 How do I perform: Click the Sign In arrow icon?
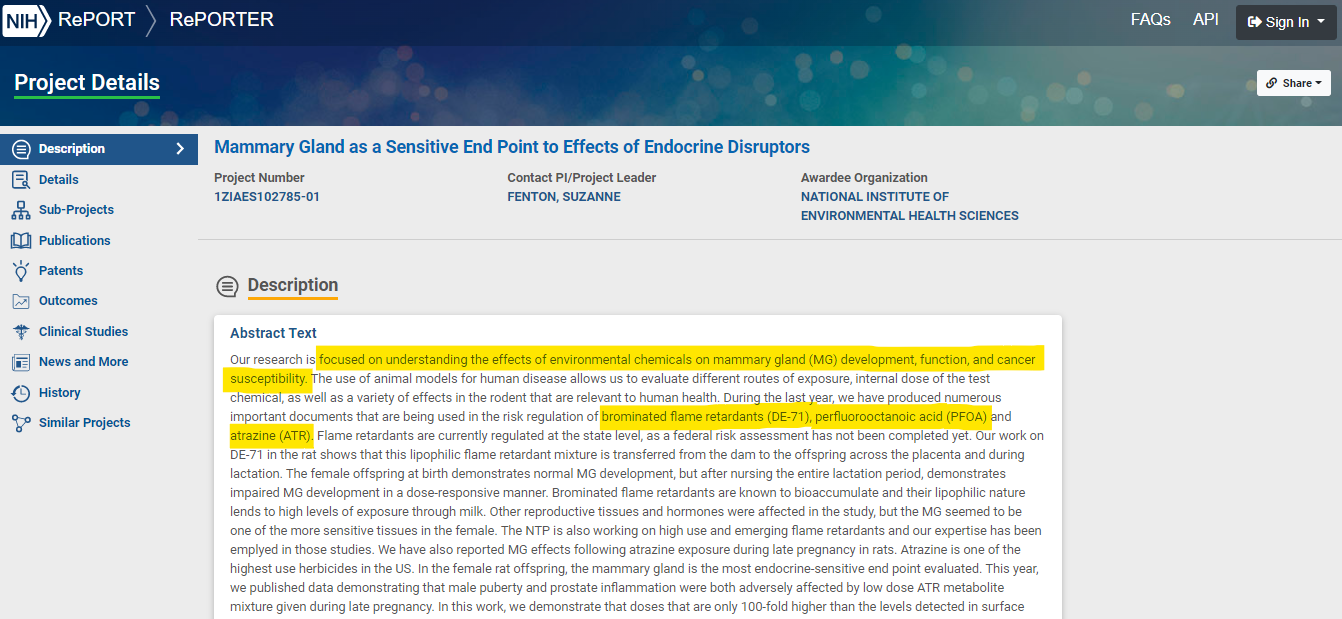tap(1255, 22)
